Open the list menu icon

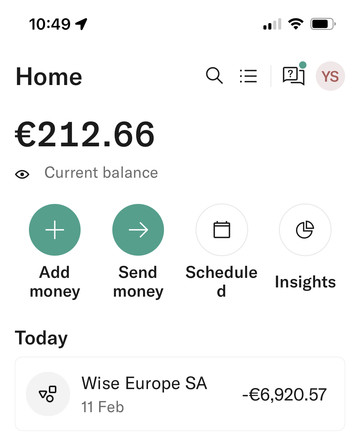(248, 76)
